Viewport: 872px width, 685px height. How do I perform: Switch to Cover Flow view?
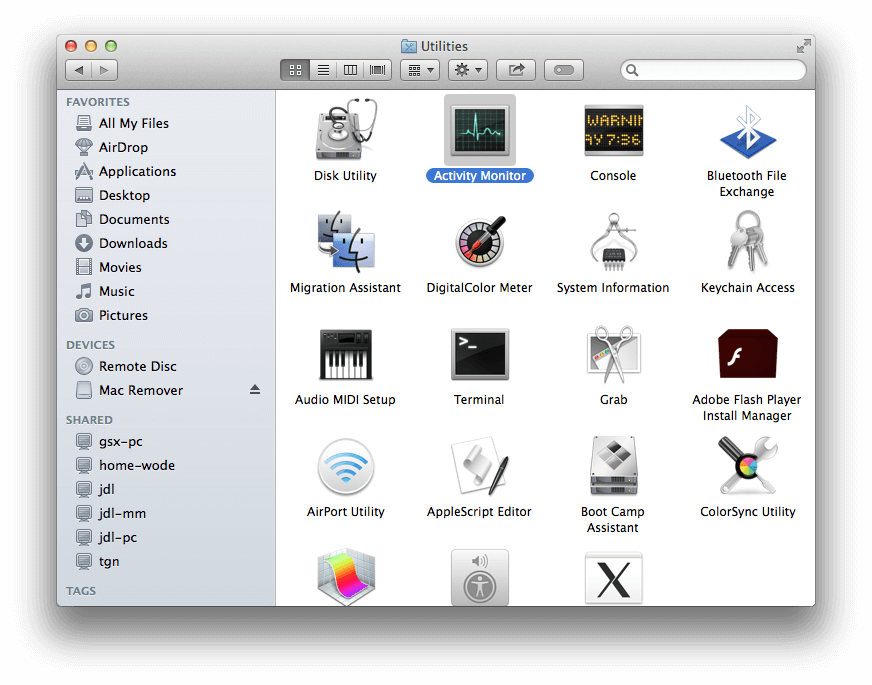click(x=378, y=70)
